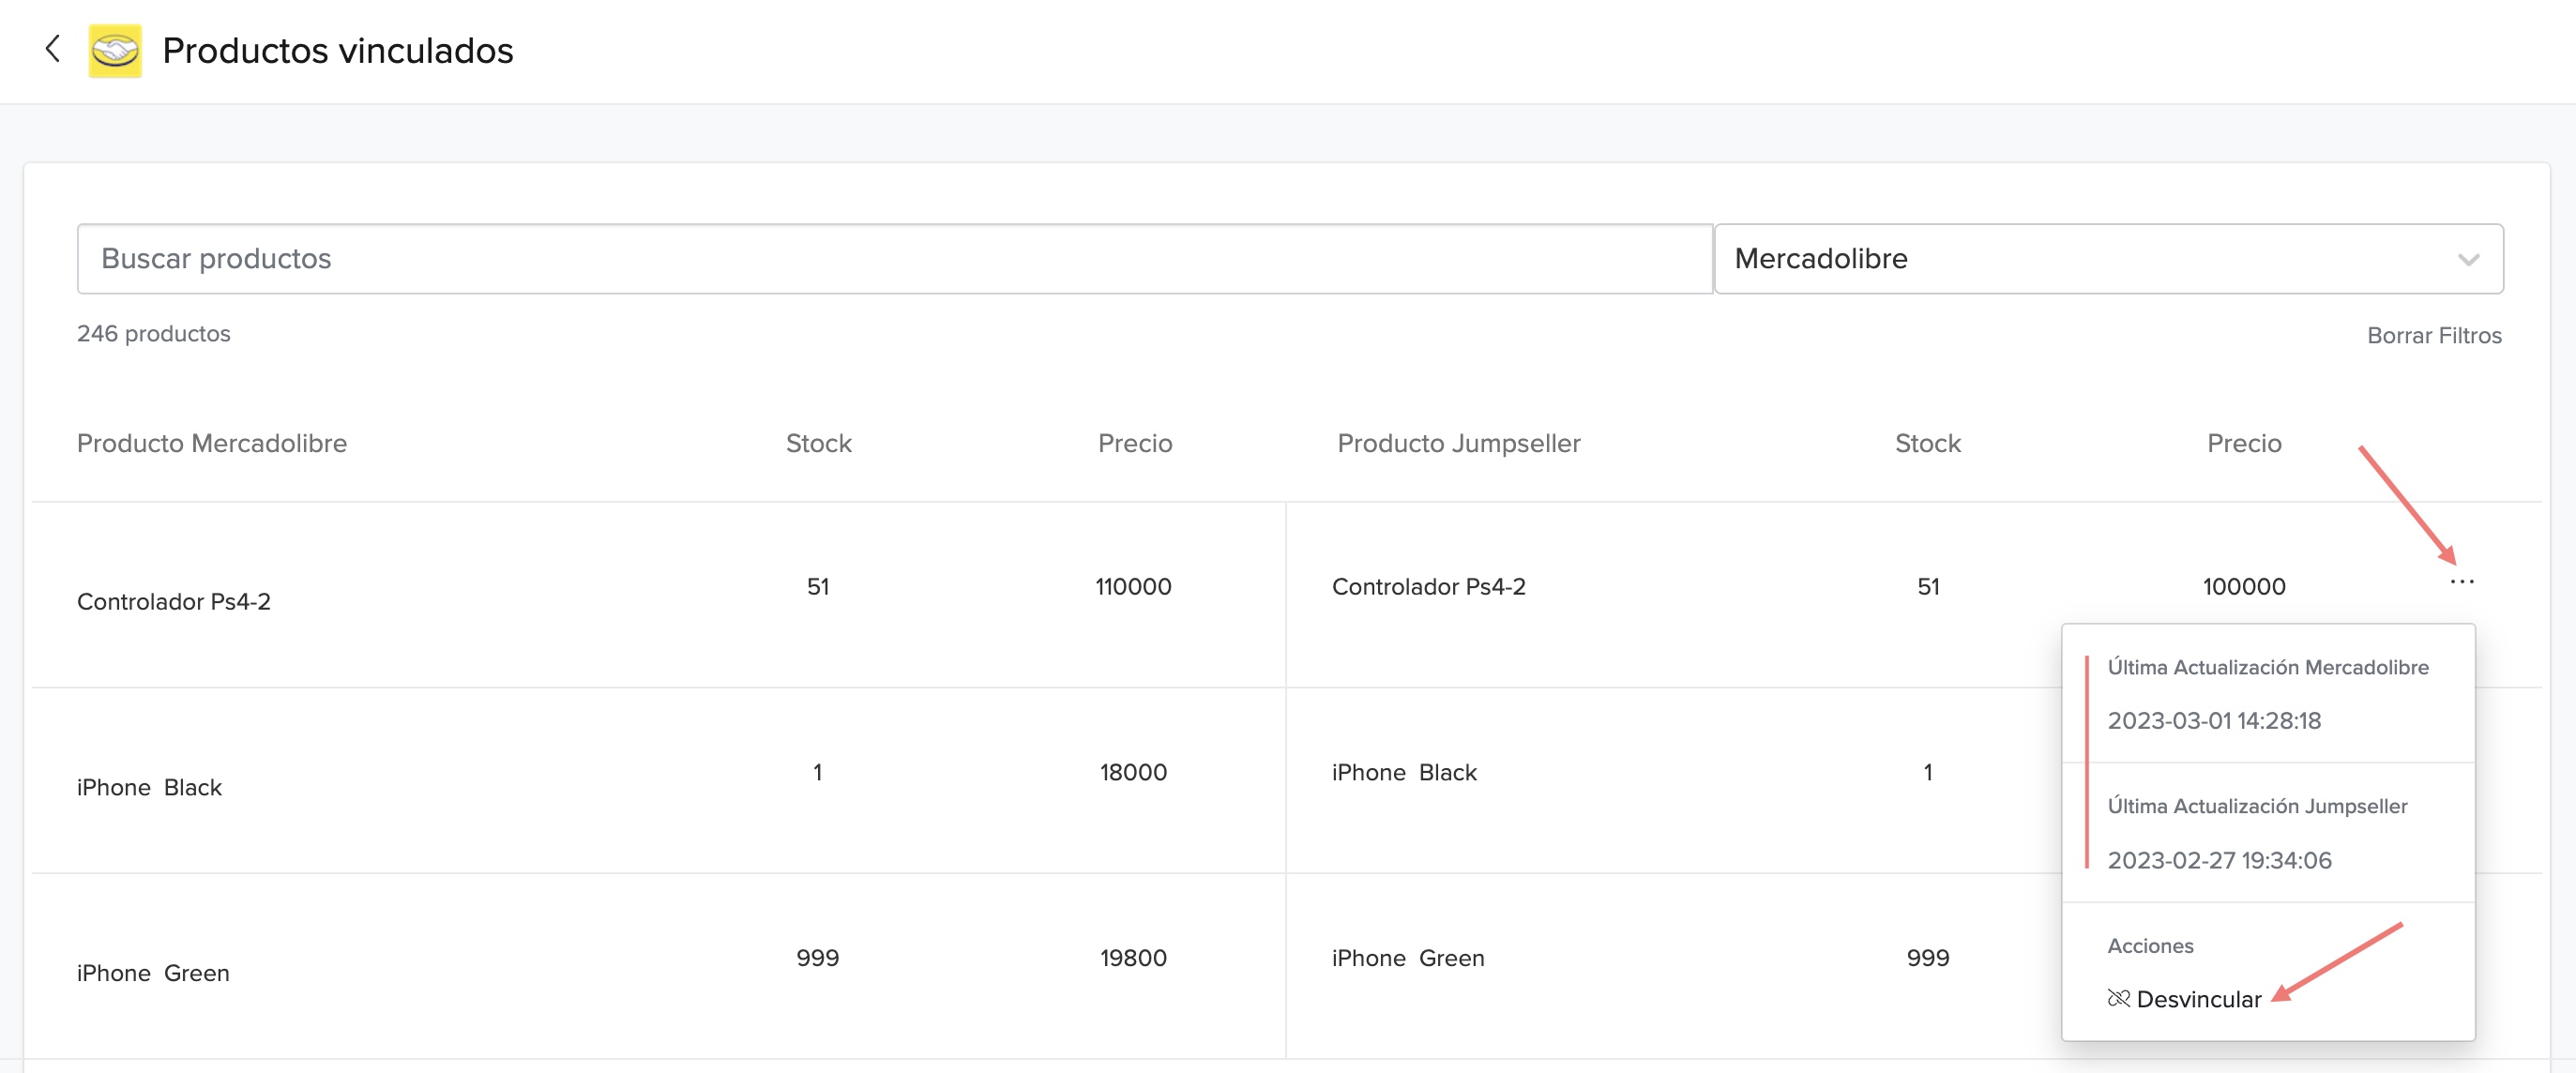Screen dimensions: 2576x1073
Task: Click the Producto Jumpseller column header
Action: 1458,443
